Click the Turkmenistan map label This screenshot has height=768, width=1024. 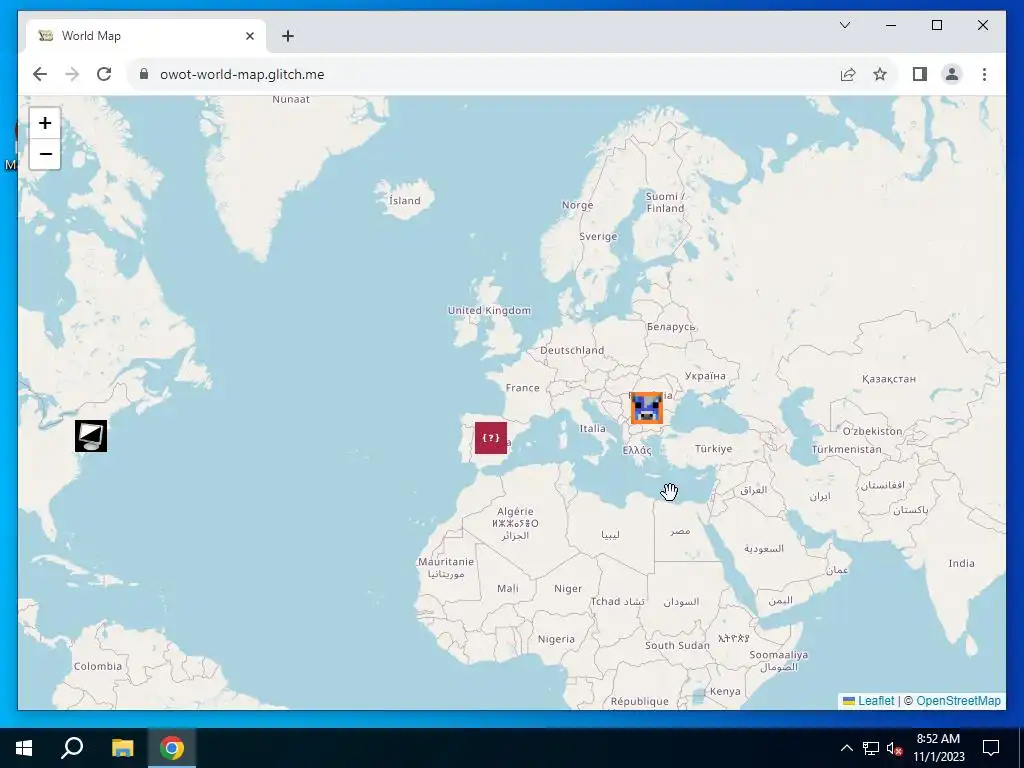[x=846, y=449]
